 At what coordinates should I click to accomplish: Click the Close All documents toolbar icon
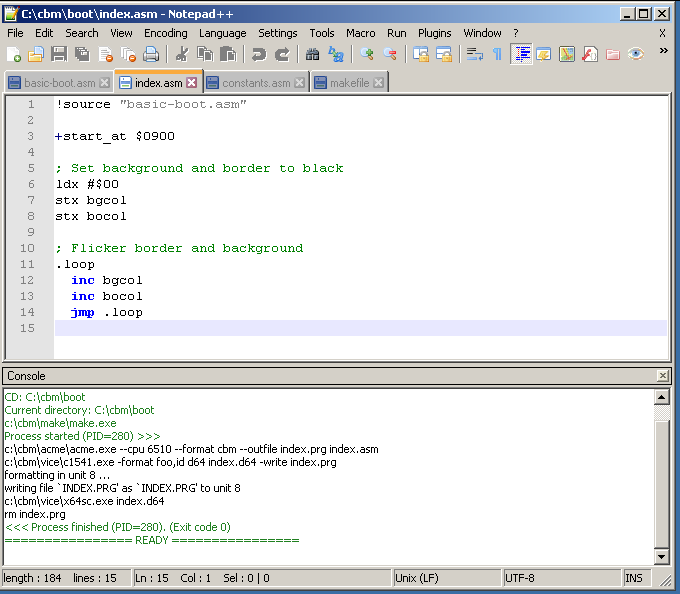tap(128, 55)
